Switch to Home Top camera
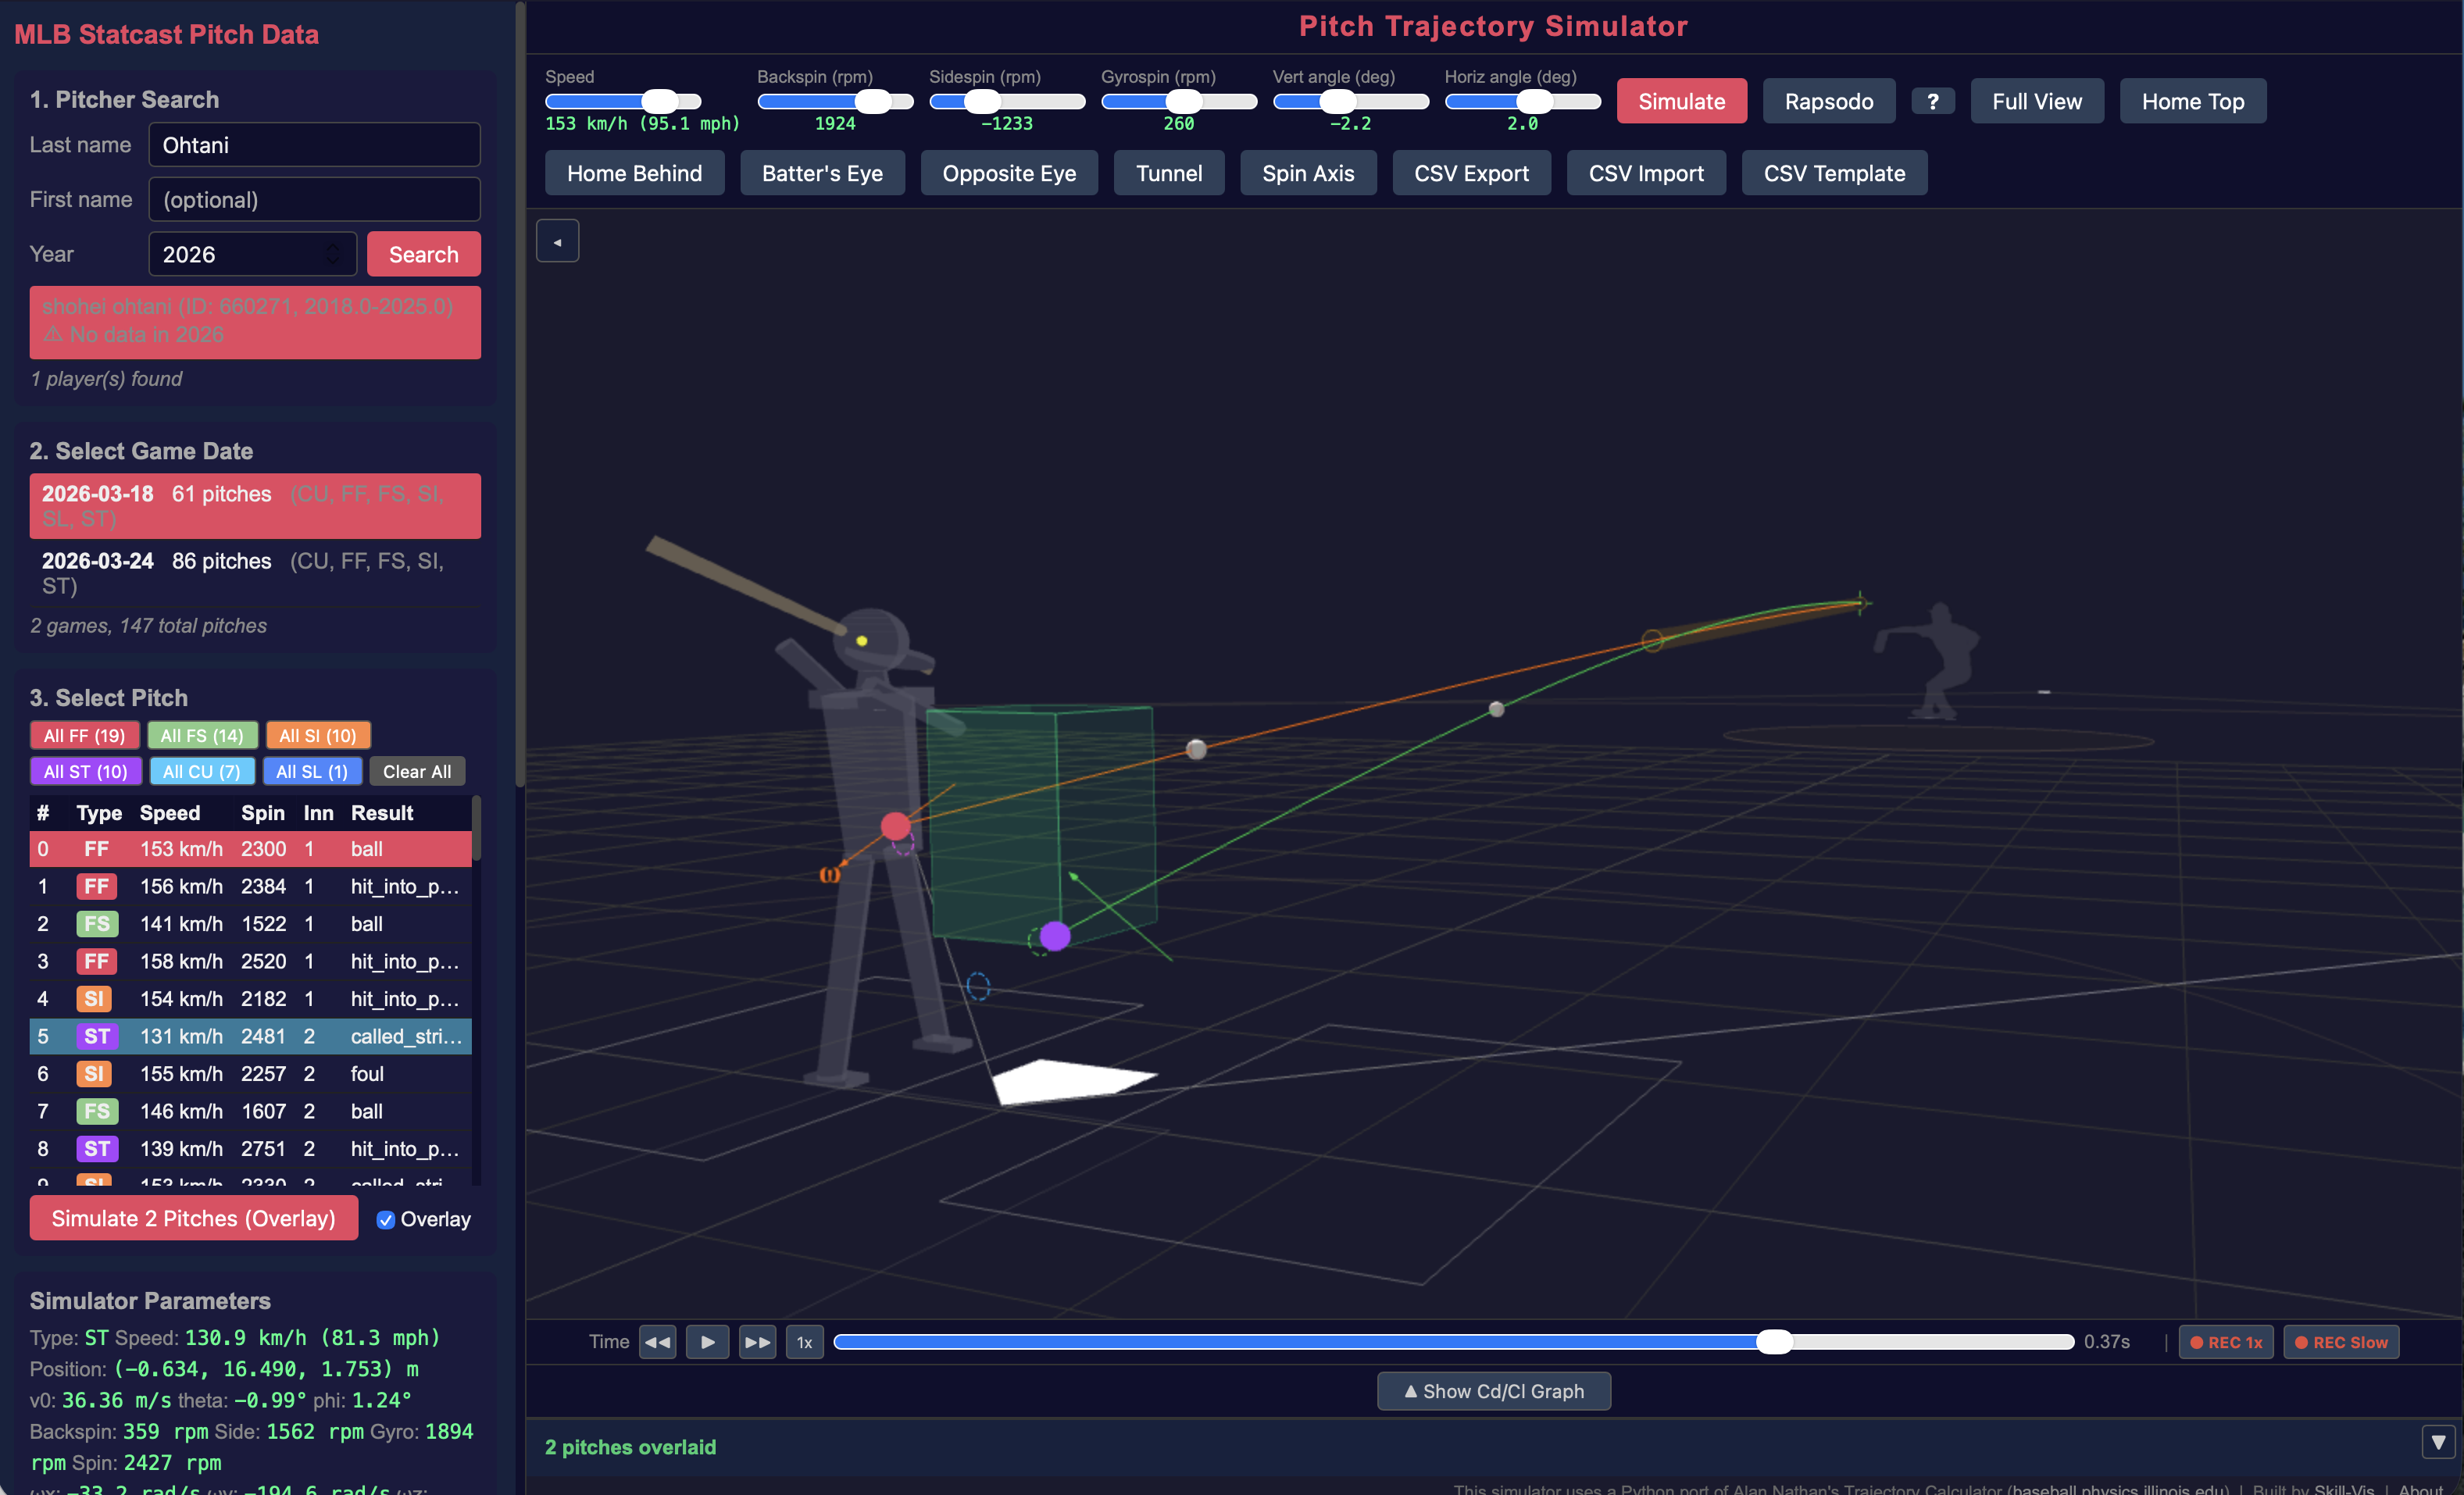The width and height of the screenshot is (2464, 1495). pos(2192,101)
